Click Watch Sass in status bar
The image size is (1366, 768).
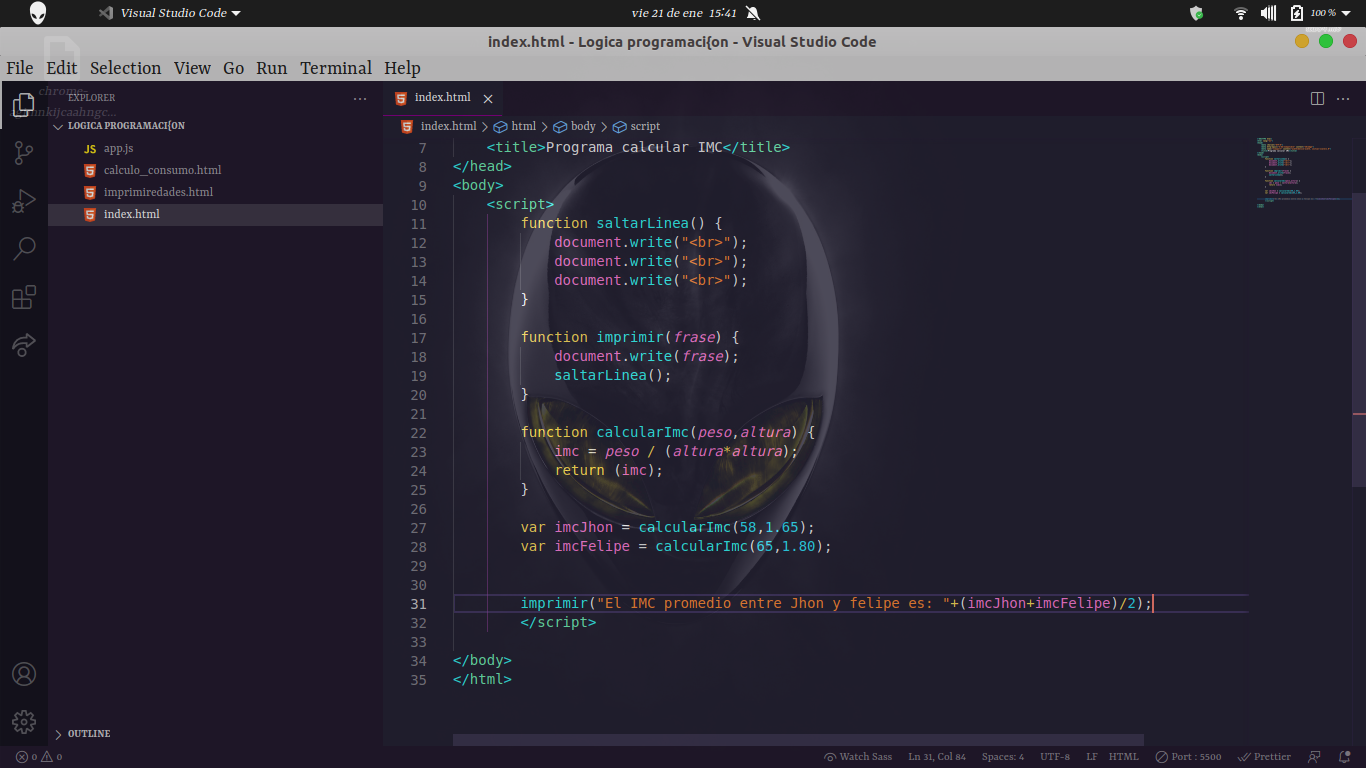pos(857,757)
